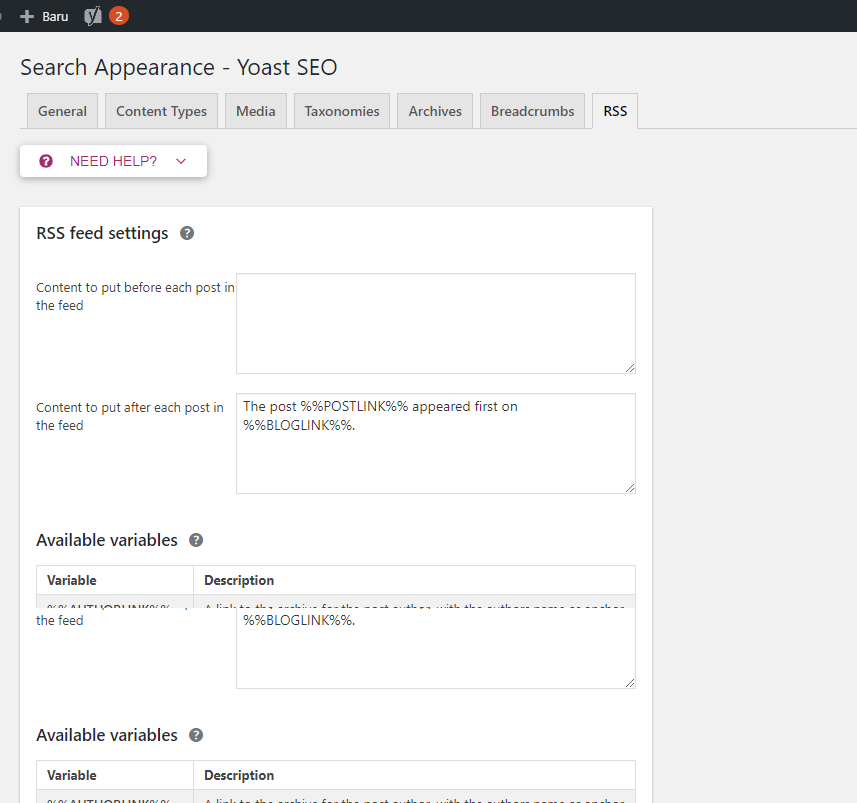Click the question mark icon in NEED HELP?
This screenshot has width=857, height=803.
tap(46, 161)
